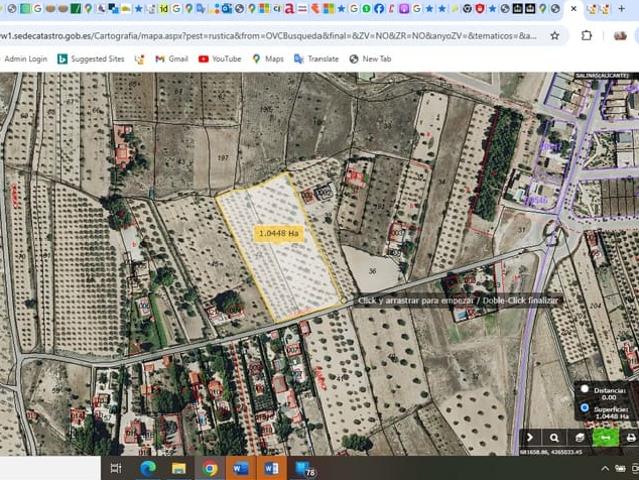Expand the map toolbar arrow
The image size is (639, 480).
click(x=529, y=437)
